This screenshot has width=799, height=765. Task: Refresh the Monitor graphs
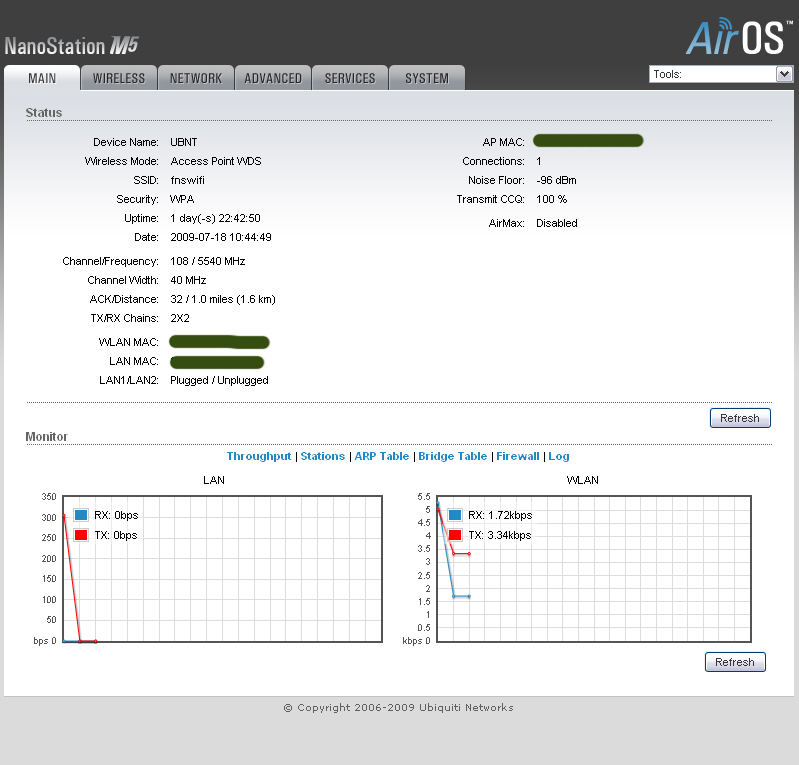[735, 662]
